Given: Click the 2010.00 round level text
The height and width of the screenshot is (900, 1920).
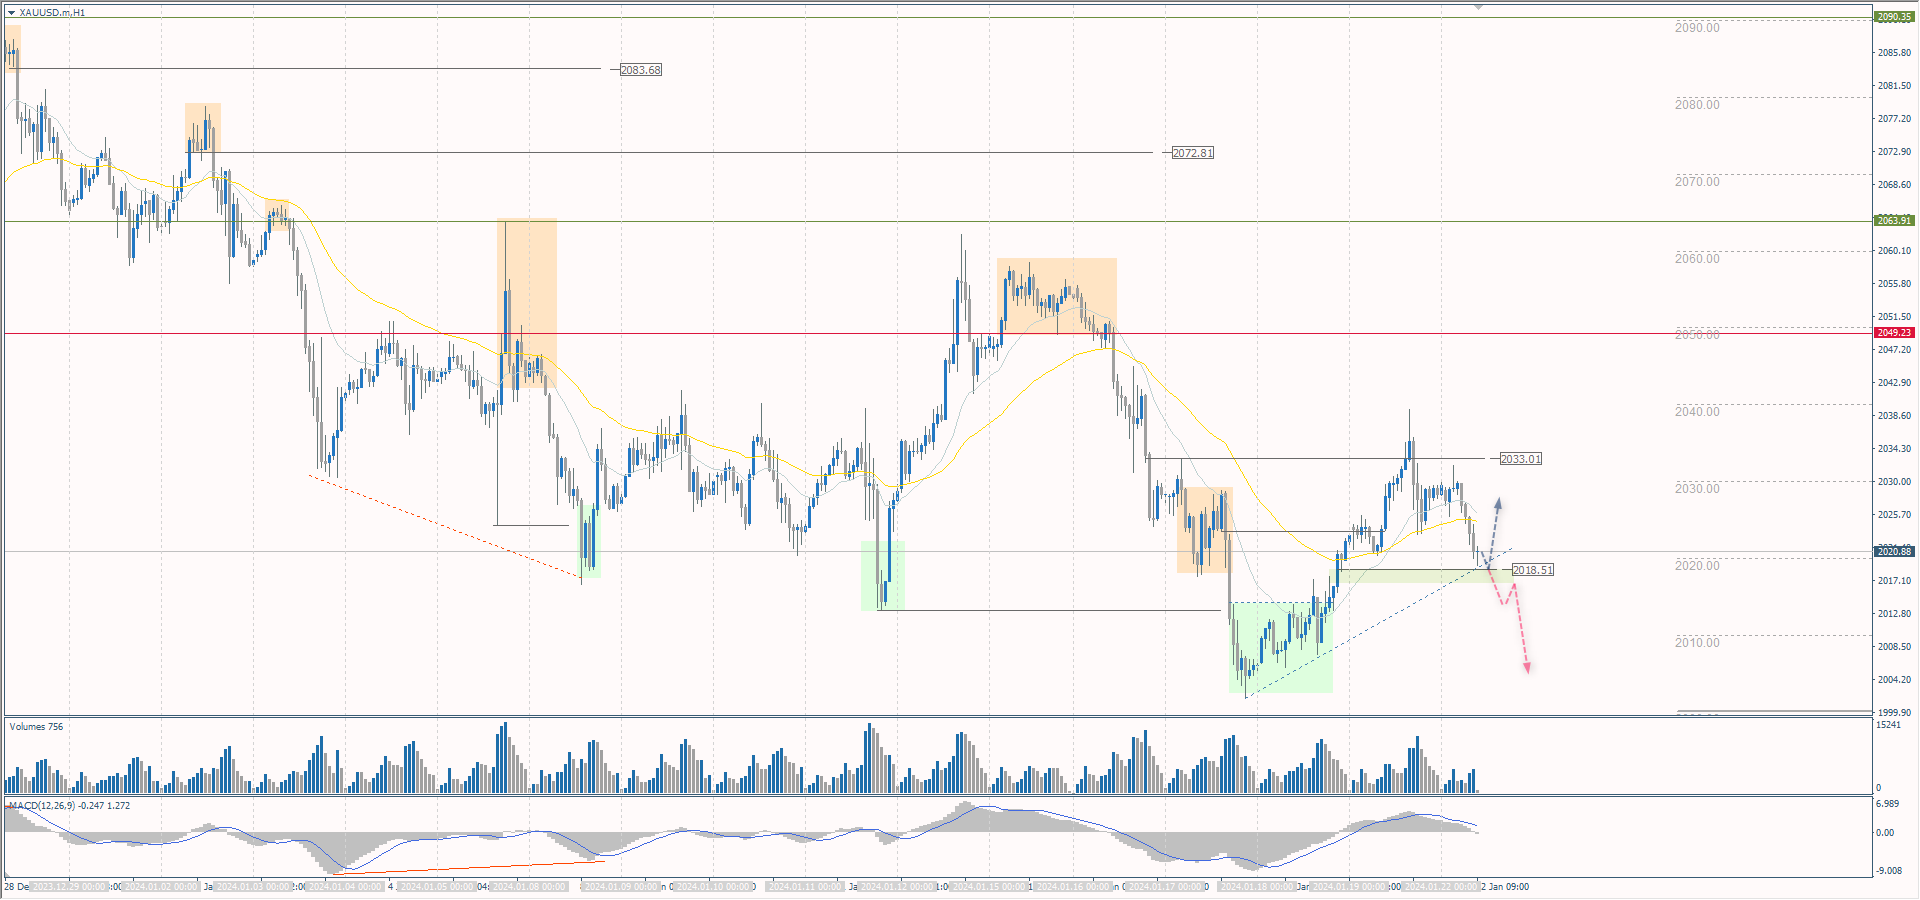Looking at the screenshot, I should 1697,643.
